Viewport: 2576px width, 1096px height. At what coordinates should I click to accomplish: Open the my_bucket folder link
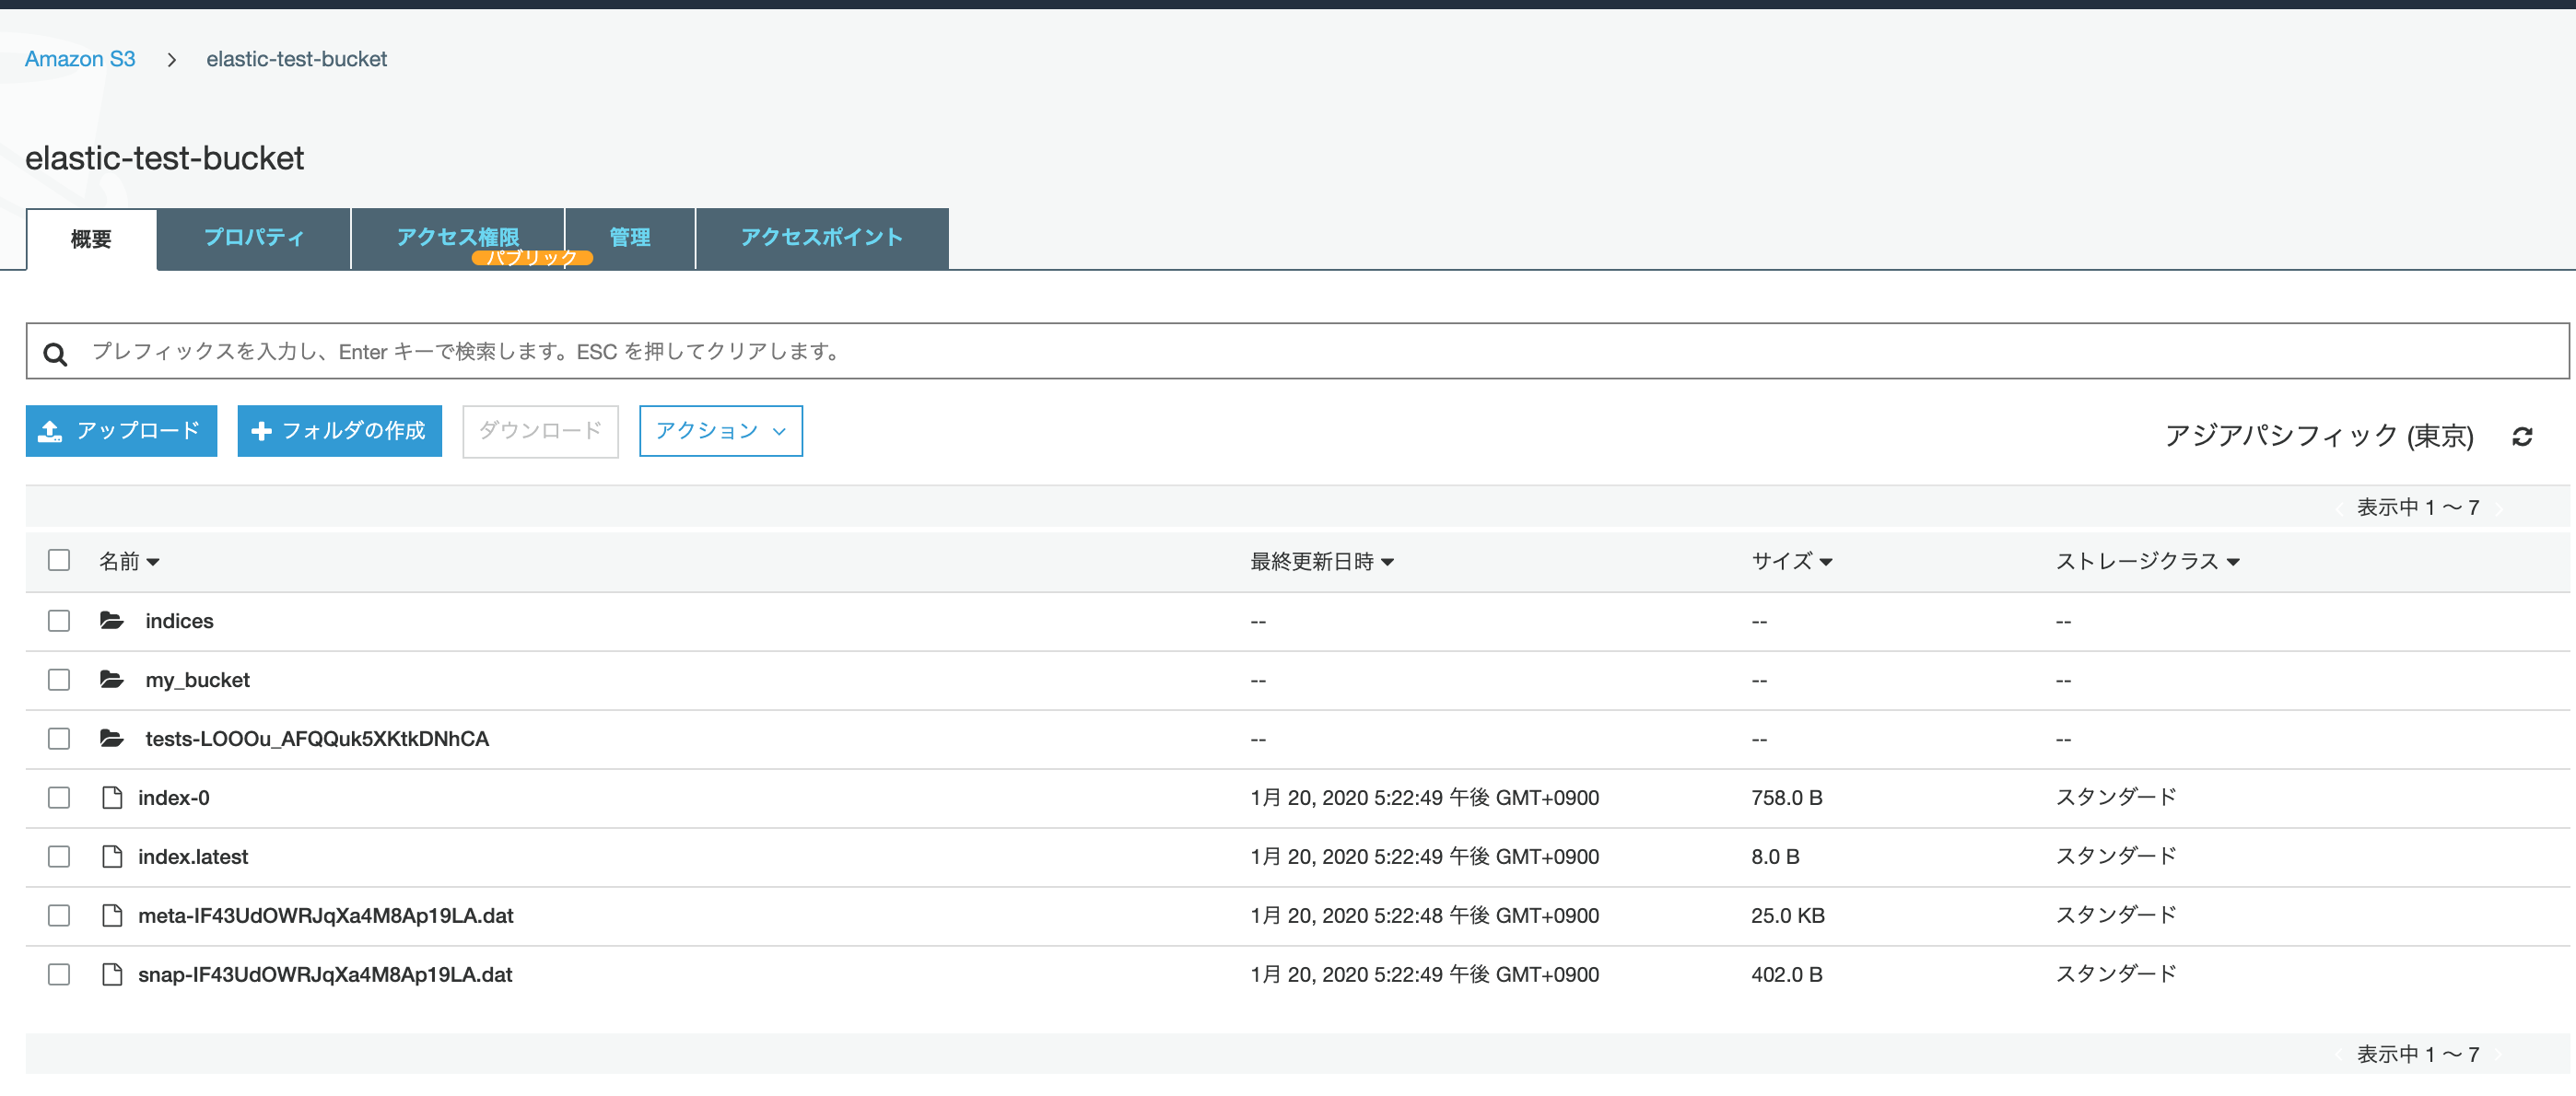click(197, 680)
